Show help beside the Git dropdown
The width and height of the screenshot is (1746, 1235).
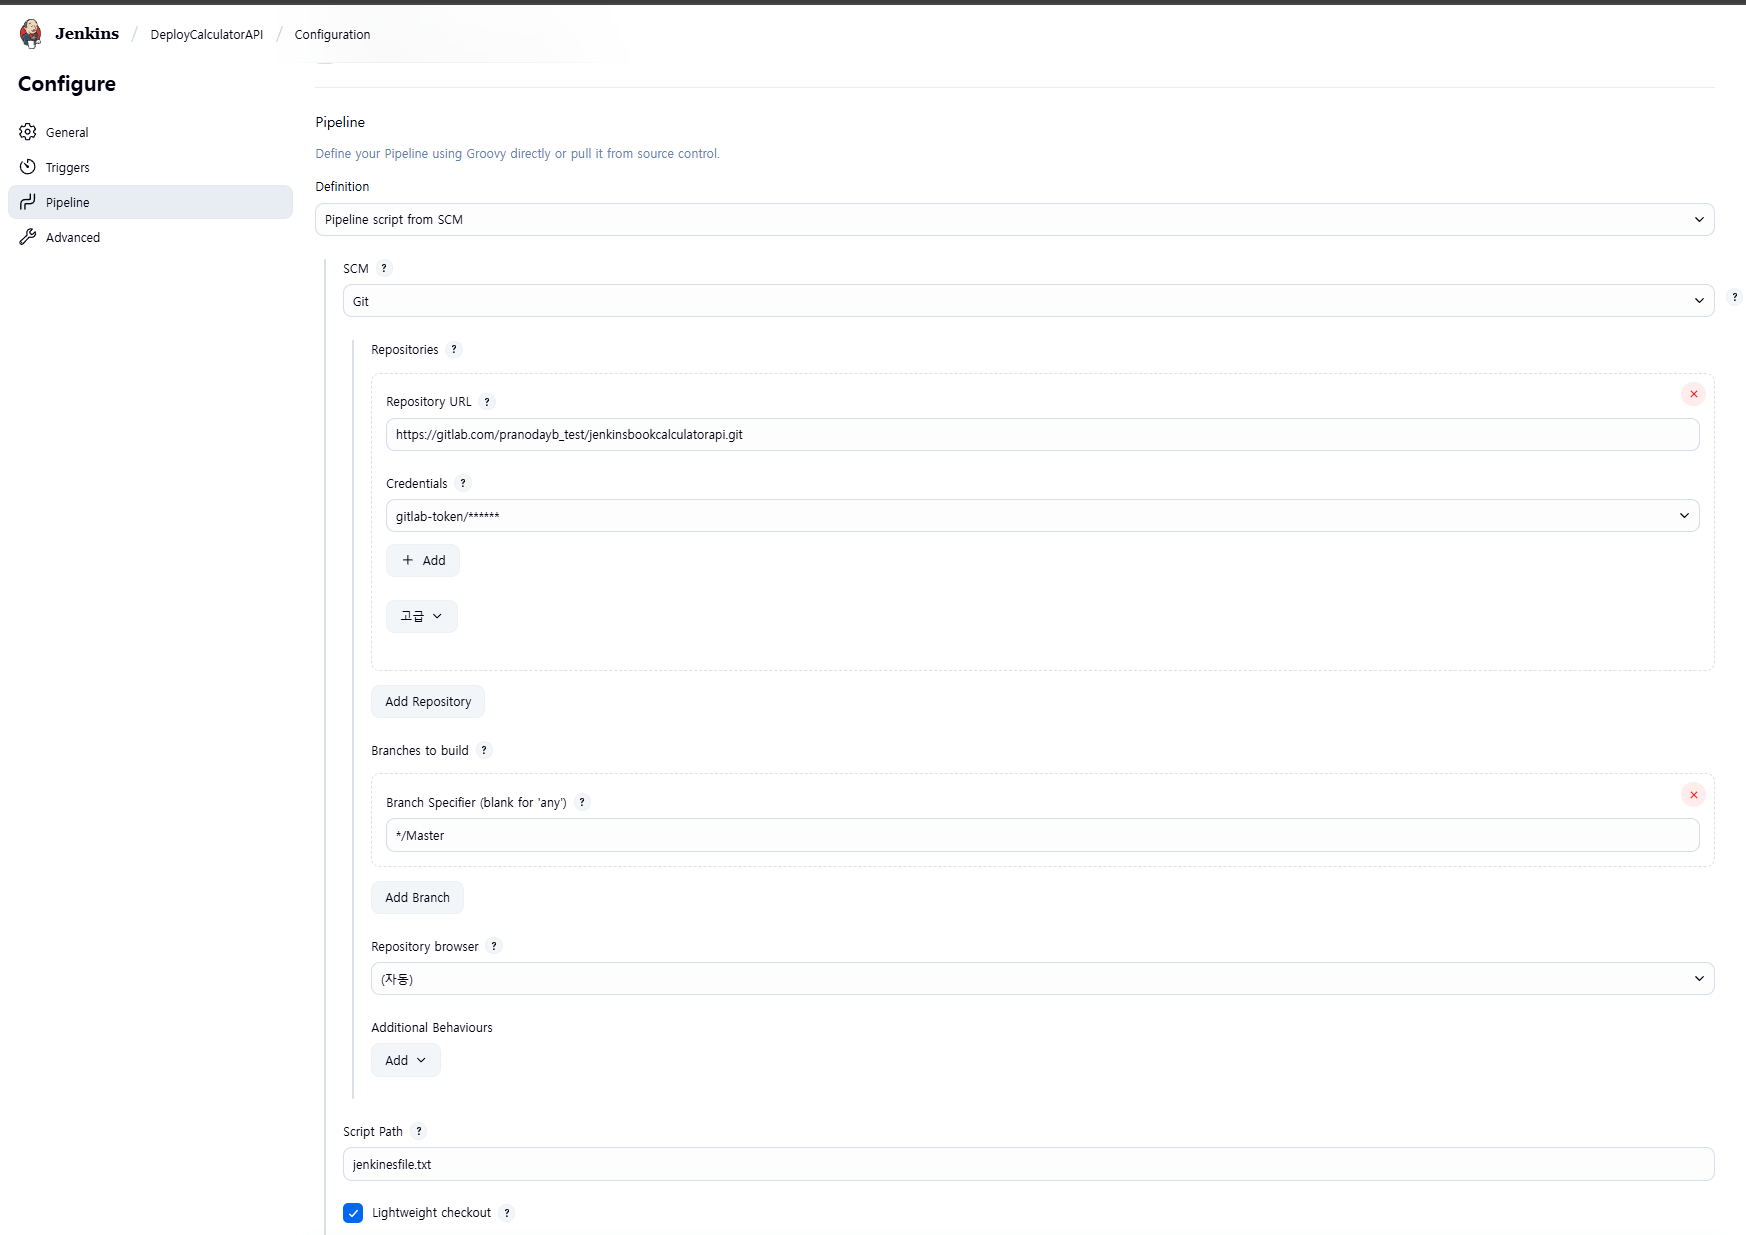pos(1735,297)
